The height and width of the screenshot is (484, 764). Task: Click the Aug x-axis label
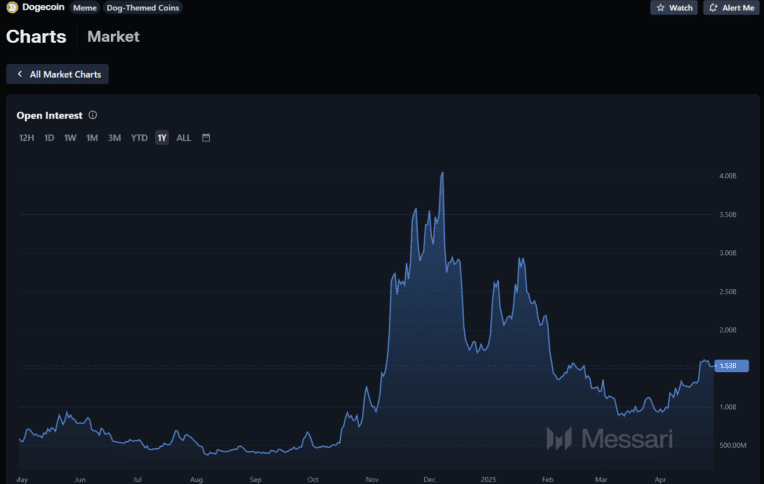[x=196, y=480]
